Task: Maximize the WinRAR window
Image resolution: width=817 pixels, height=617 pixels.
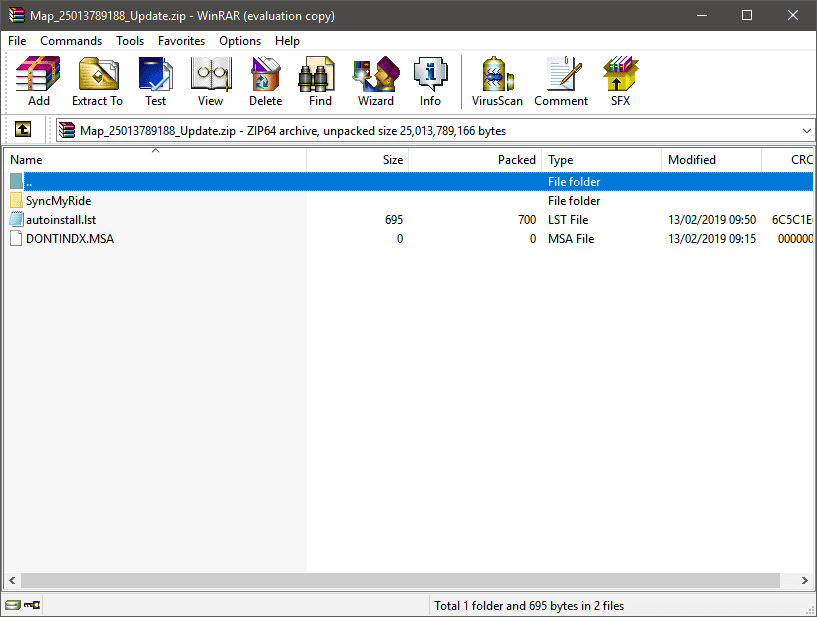Action: (747, 15)
